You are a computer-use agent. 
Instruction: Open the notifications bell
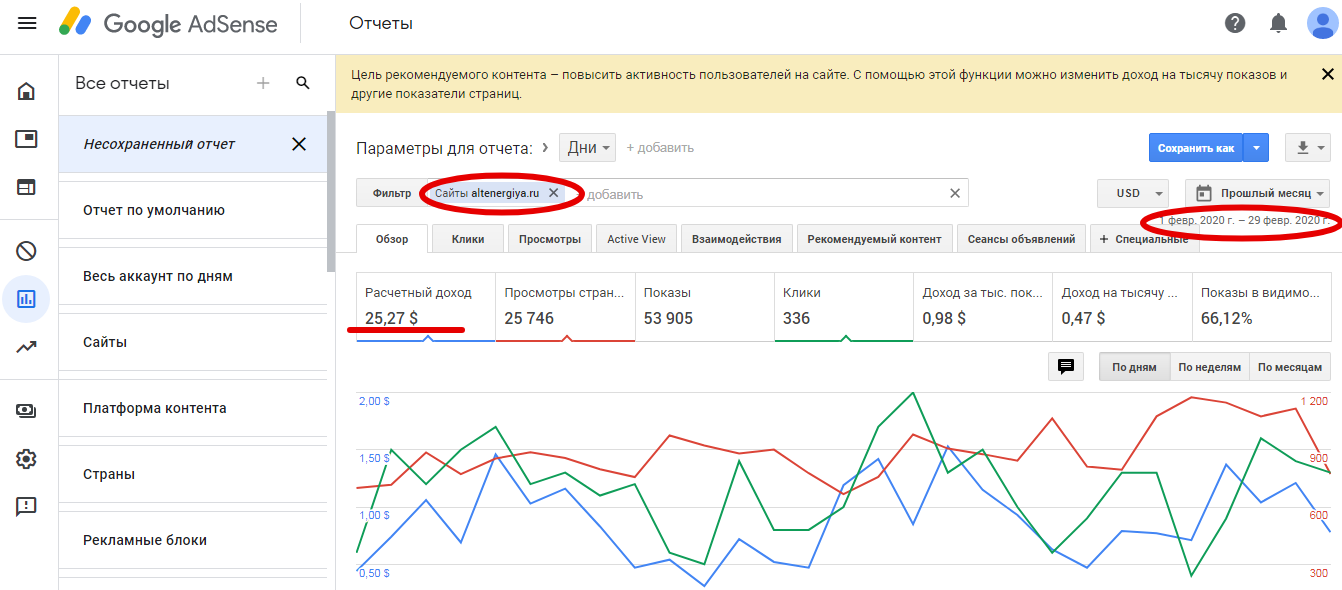1278,23
